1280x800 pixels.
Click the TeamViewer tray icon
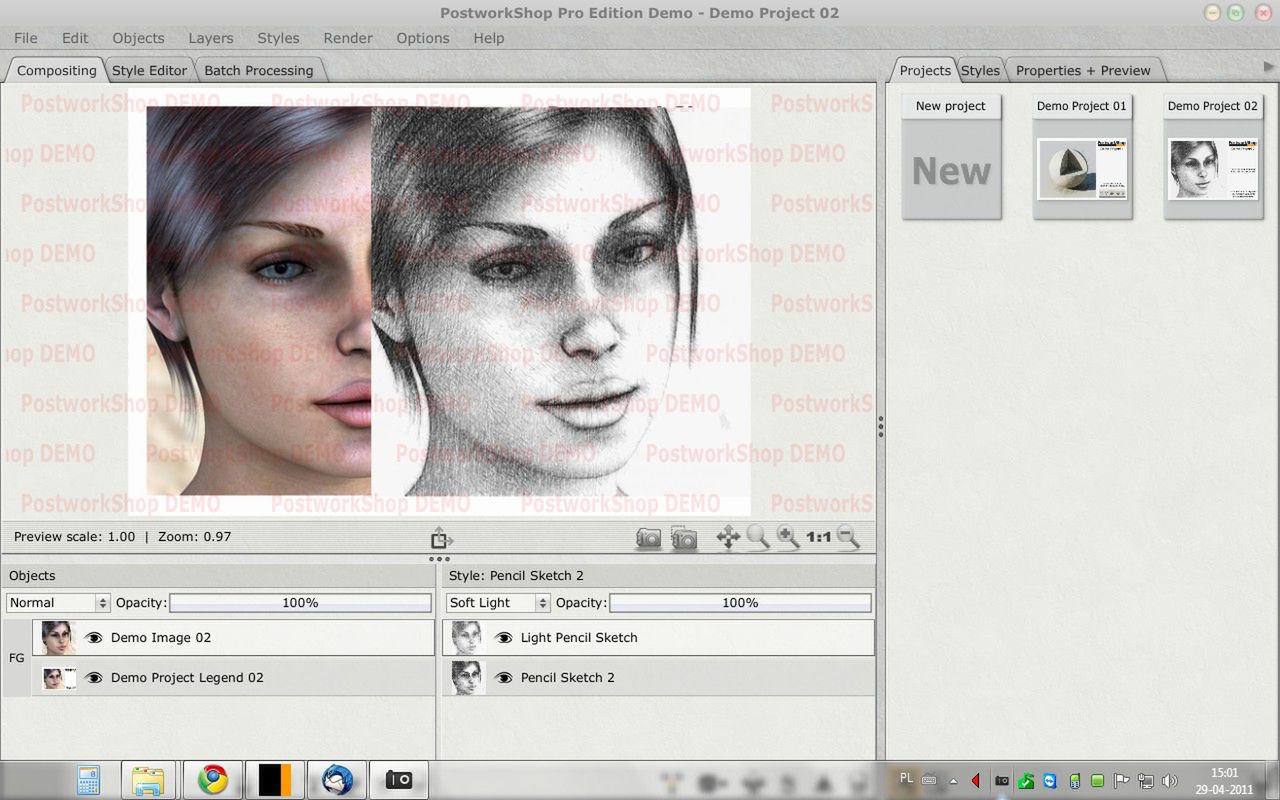pos(1050,781)
